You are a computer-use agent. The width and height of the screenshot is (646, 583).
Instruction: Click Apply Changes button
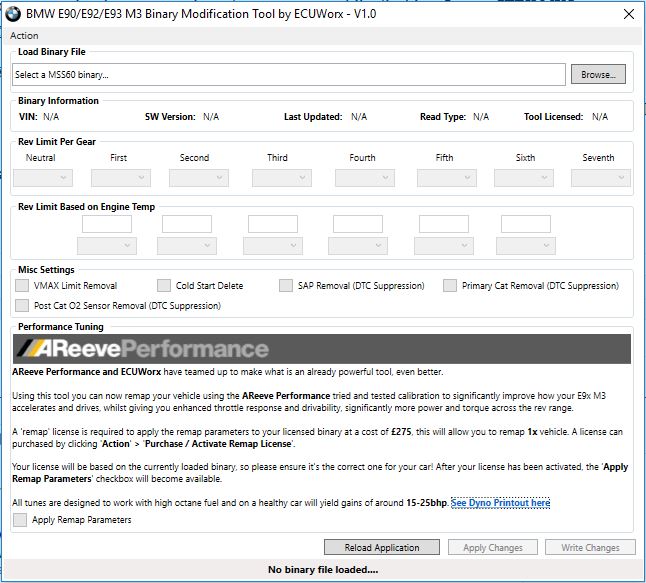(493, 547)
